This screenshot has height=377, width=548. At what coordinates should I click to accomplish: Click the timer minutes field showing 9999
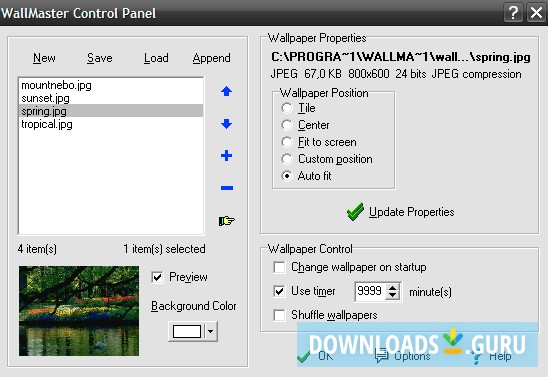pyautogui.click(x=370, y=291)
